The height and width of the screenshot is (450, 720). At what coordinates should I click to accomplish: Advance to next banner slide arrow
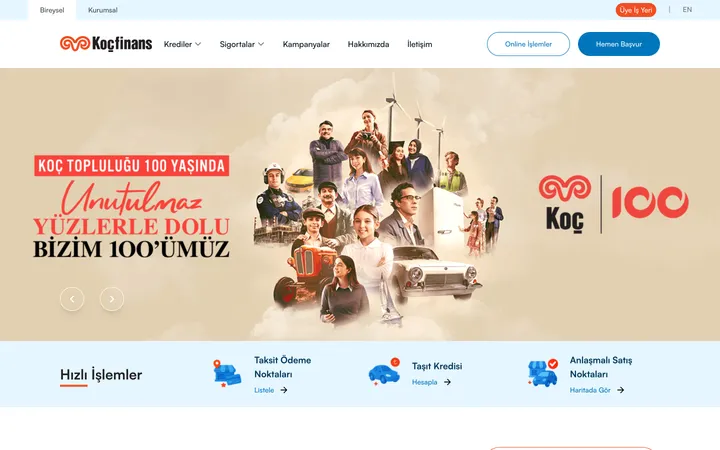click(112, 299)
